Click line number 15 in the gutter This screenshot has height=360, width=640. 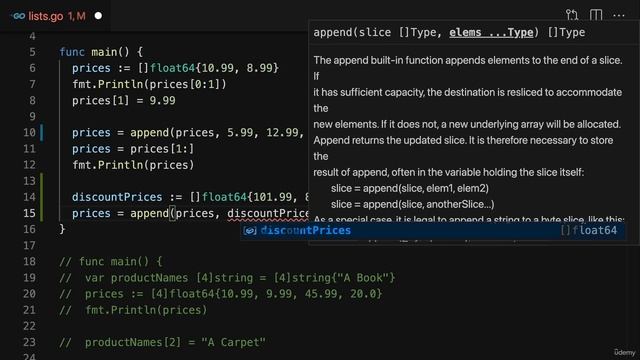pos(29,213)
